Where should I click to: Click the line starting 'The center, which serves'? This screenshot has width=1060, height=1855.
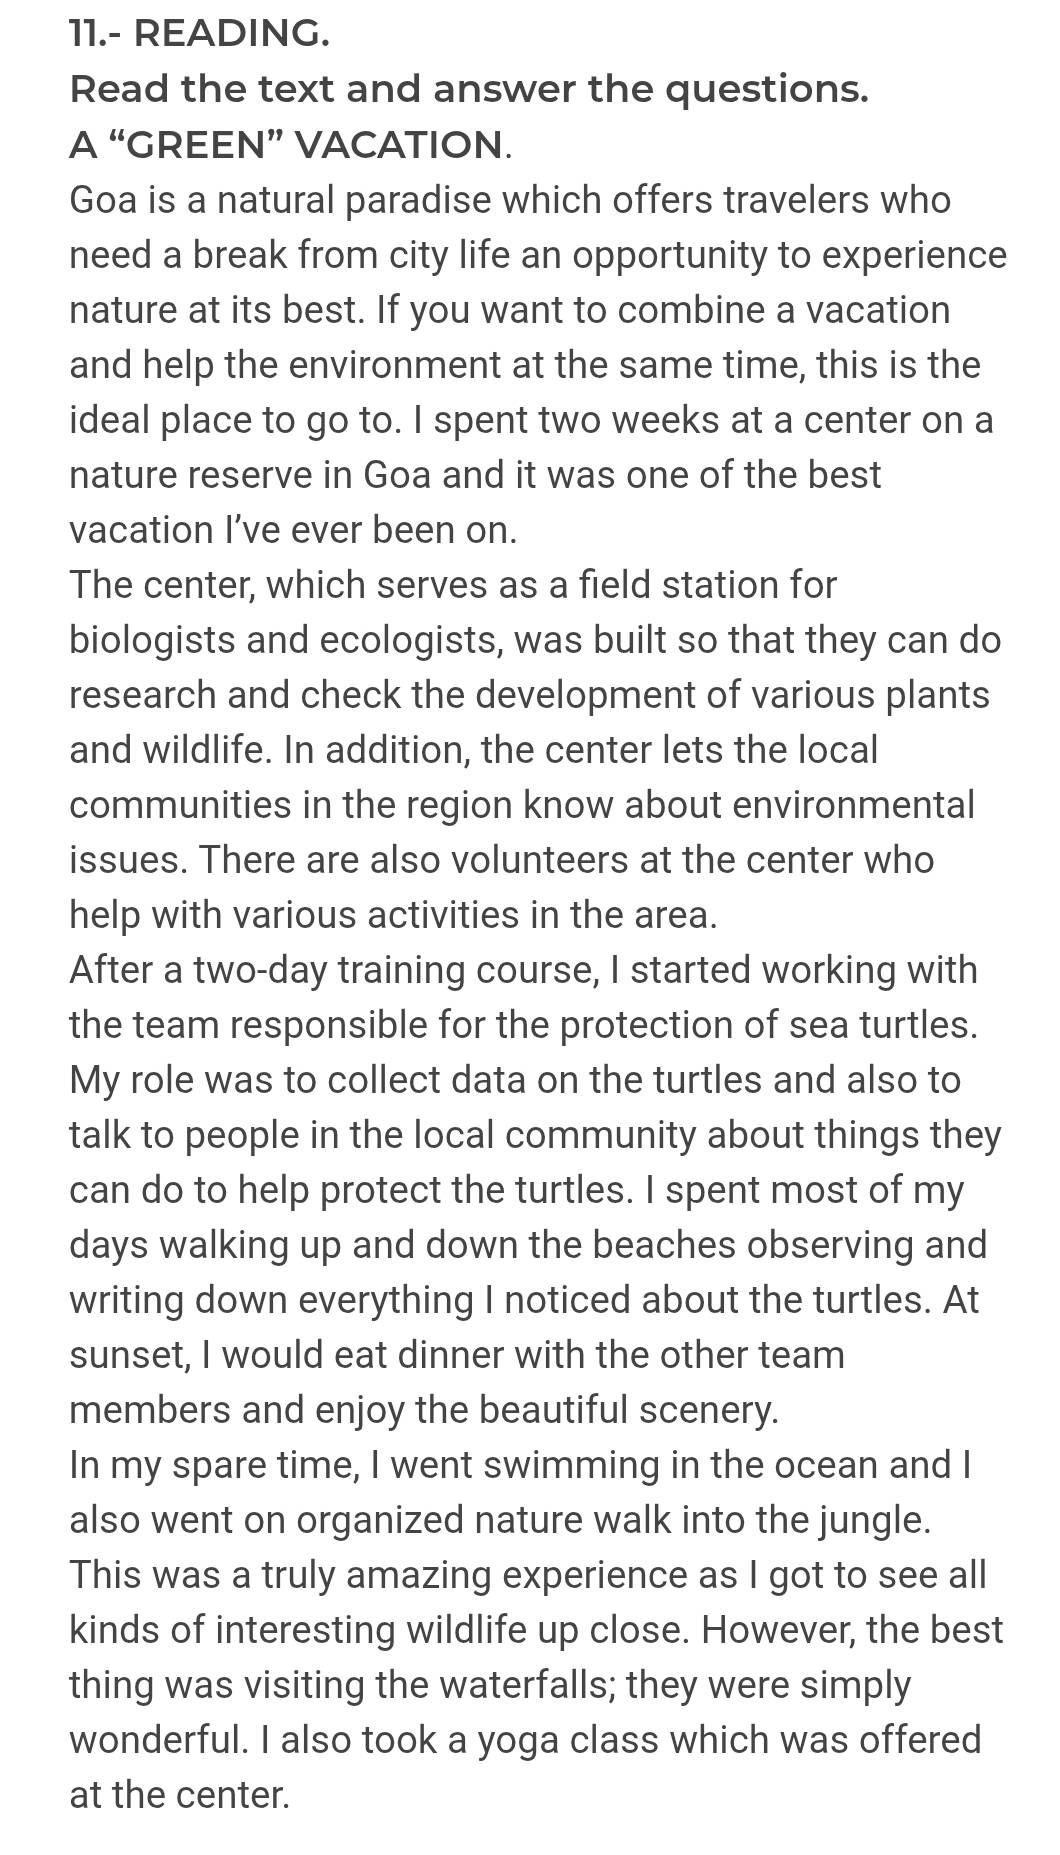[x=453, y=585]
